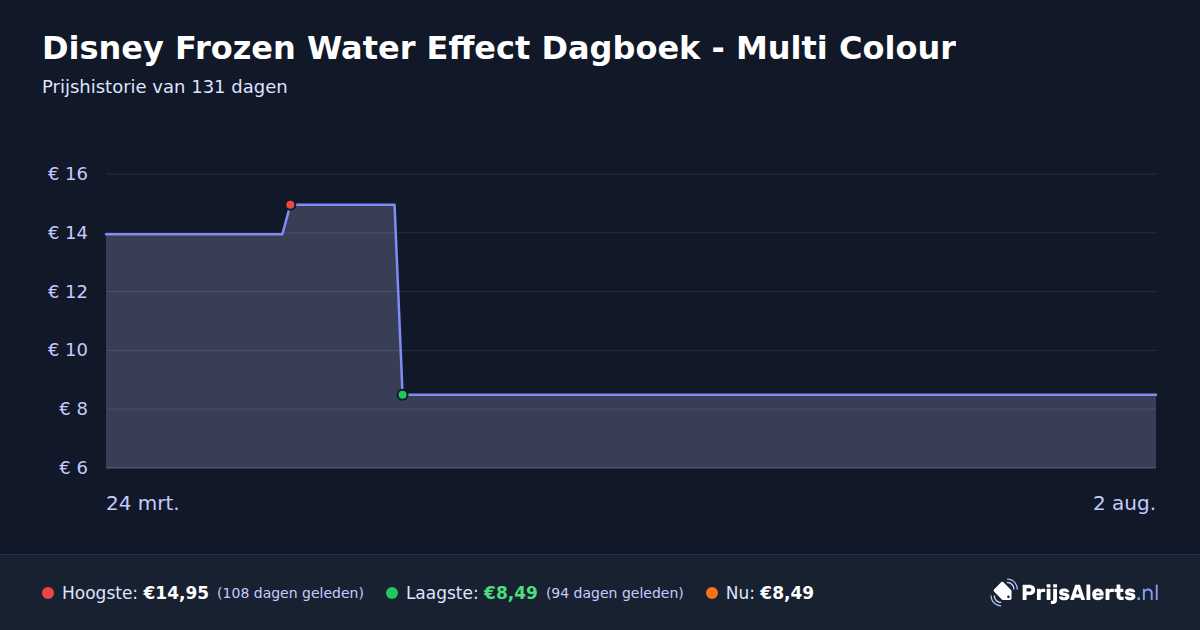Select the Hoogste €14,95 value
The height and width of the screenshot is (630, 1200).
(x=176, y=593)
